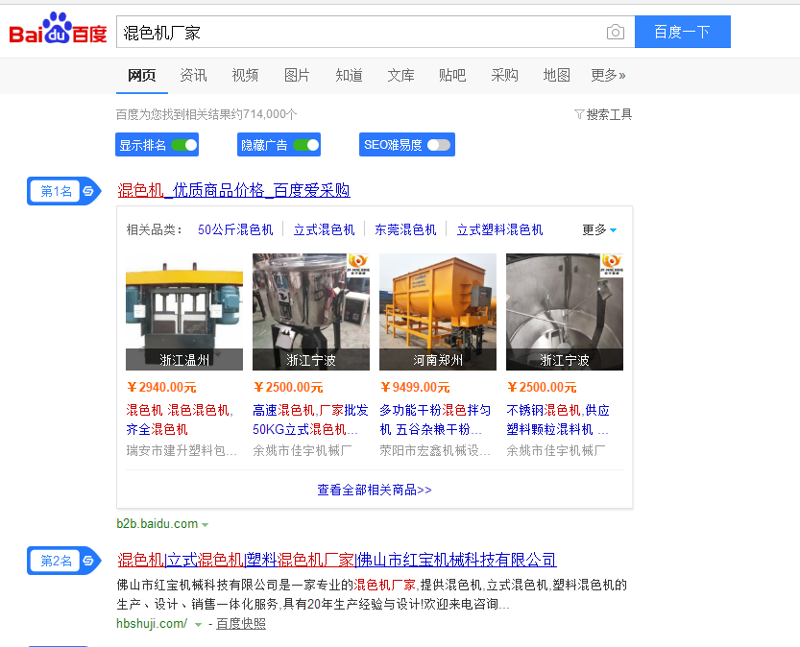Click seller name 瑞安市建升塑料包...
The height and width of the screenshot is (647, 800).
182,451
